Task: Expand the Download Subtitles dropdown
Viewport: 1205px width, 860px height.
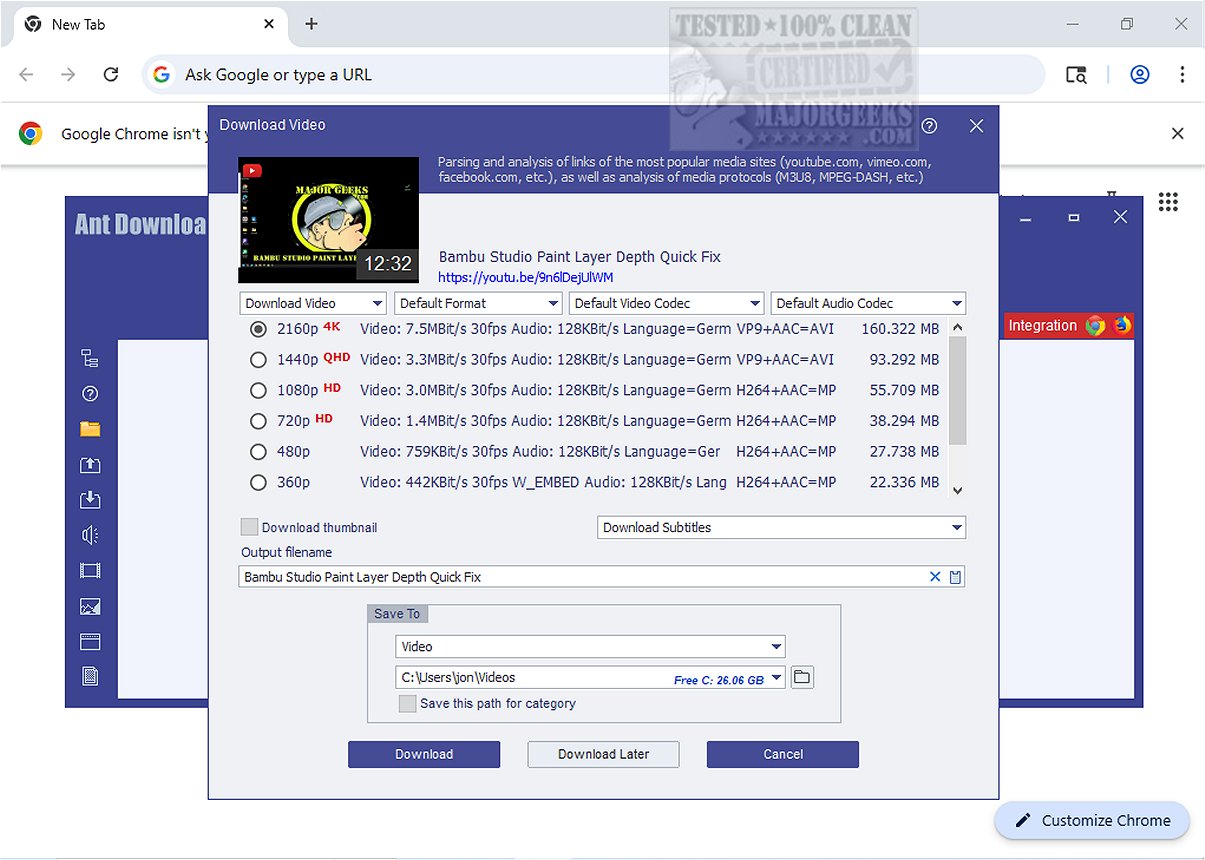Action: tap(782, 527)
